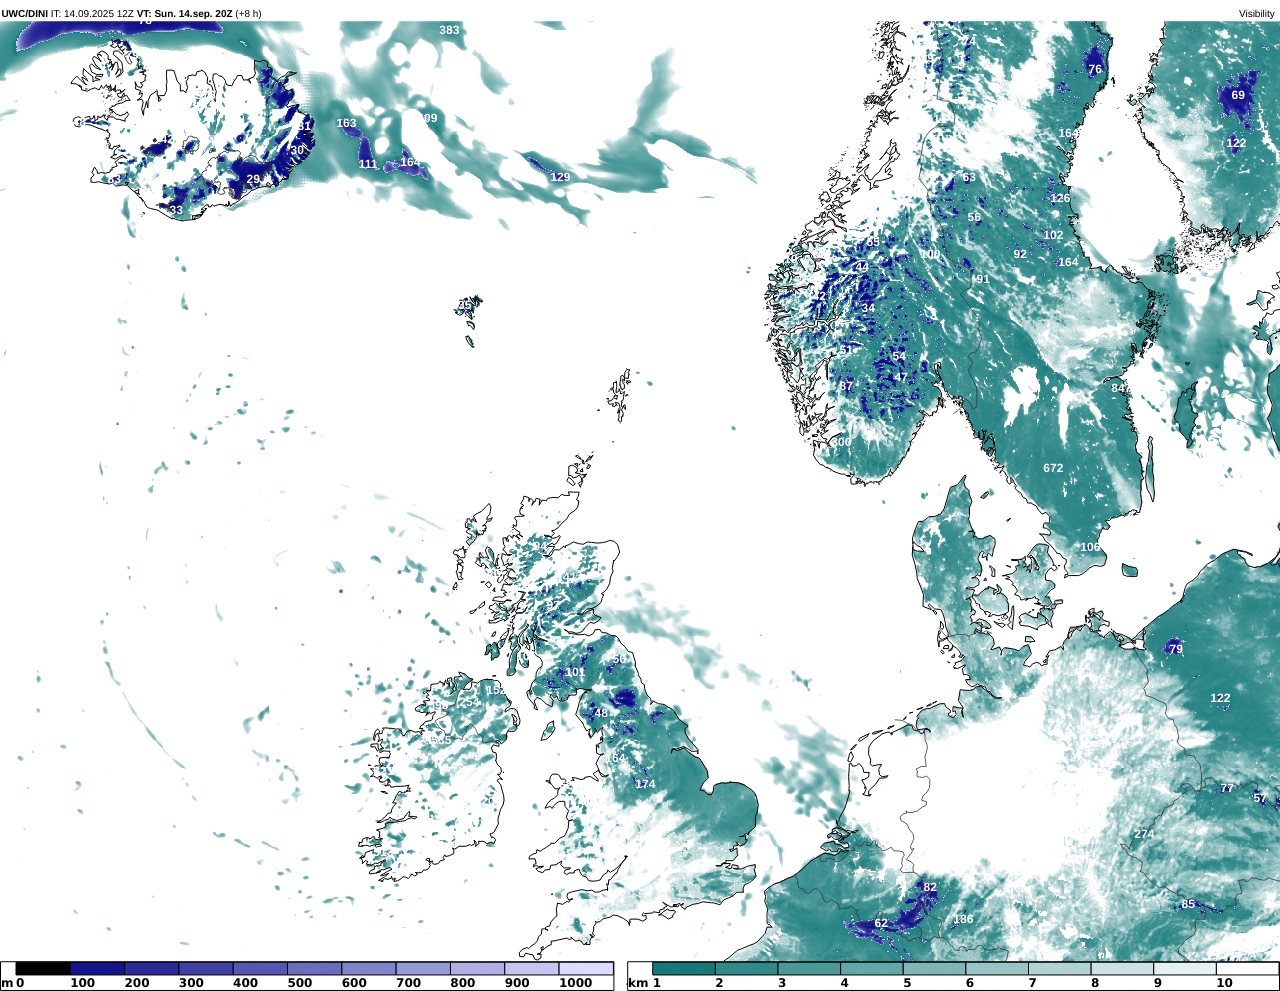Click the black 0–100 m legend swatch
Screen dimensions: 1280x991
coord(43,968)
